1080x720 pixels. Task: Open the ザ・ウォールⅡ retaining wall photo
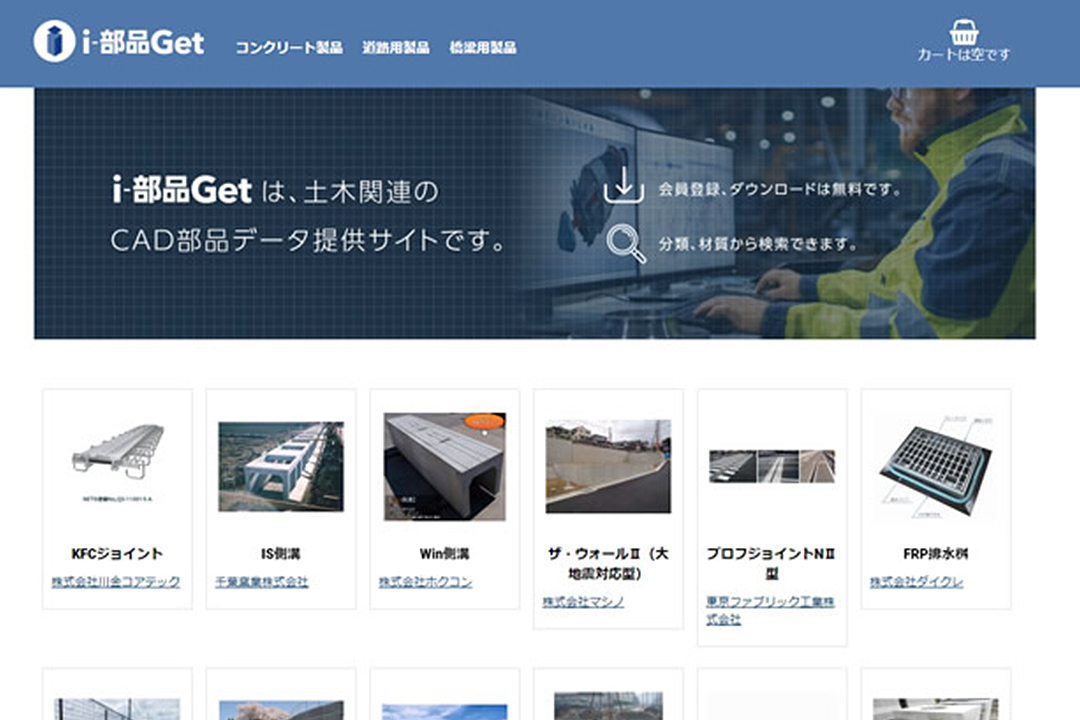(x=608, y=466)
